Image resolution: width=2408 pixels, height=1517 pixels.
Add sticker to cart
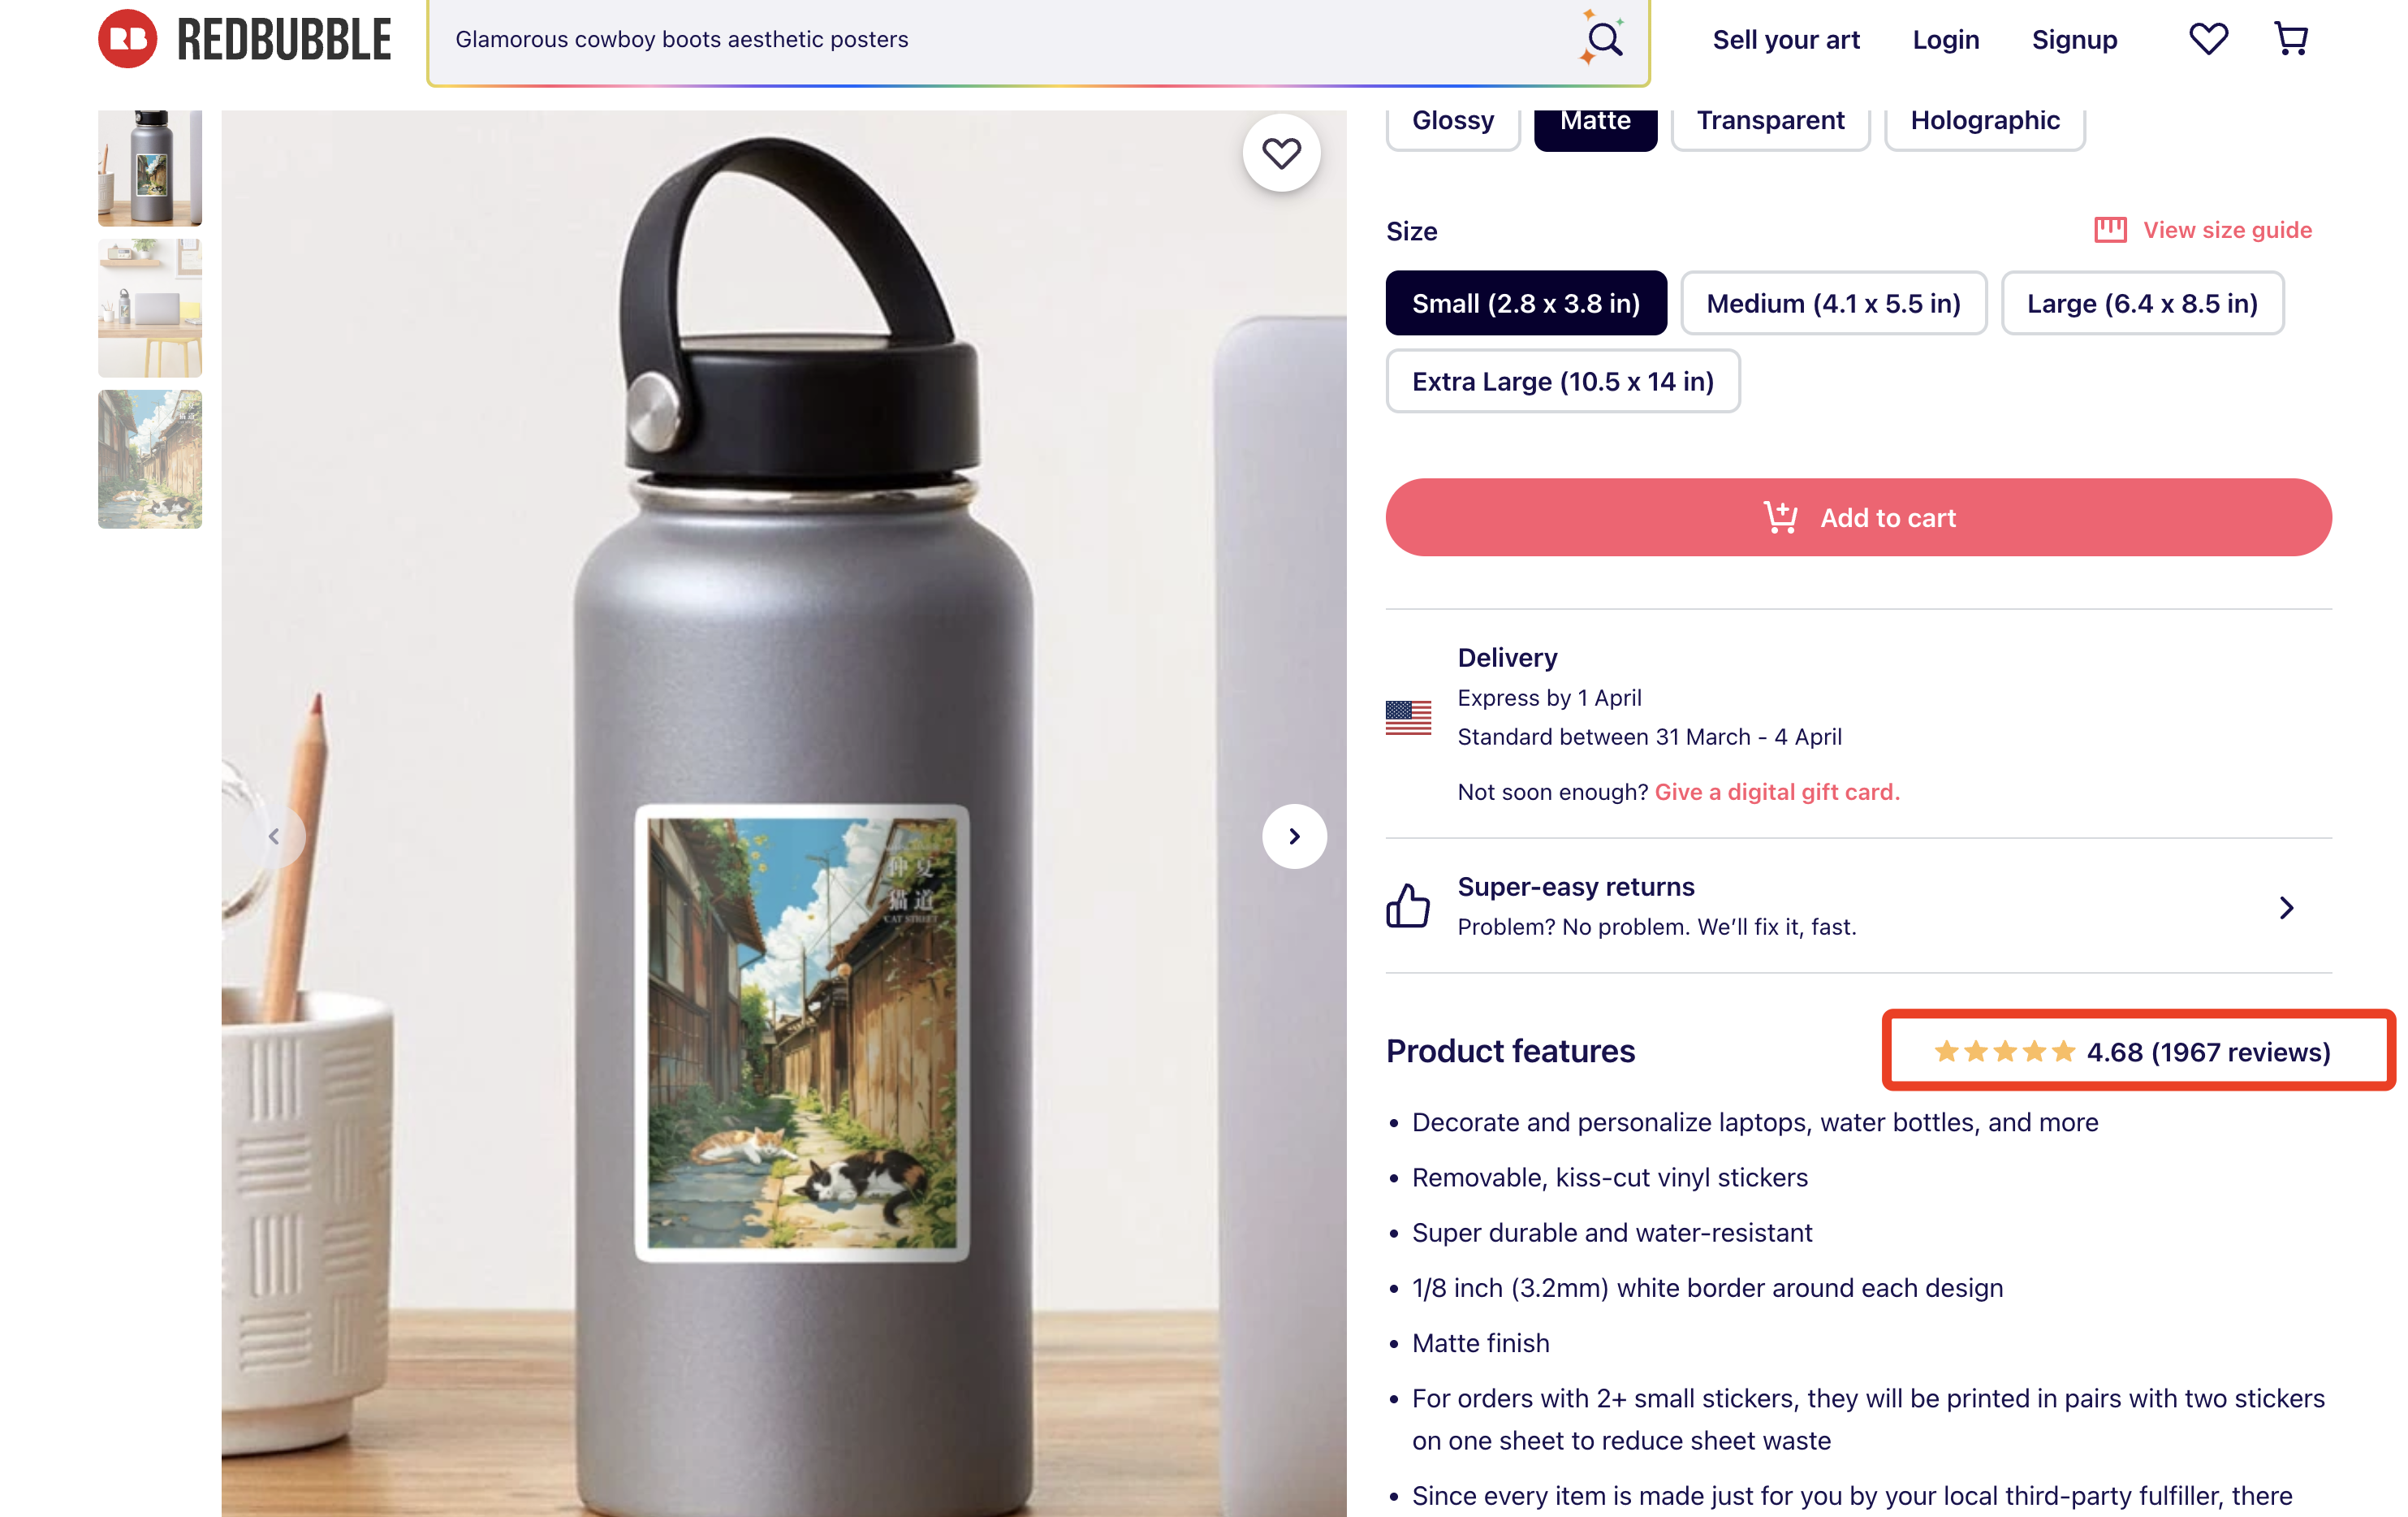pyautogui.click(x=1858, y=517)
